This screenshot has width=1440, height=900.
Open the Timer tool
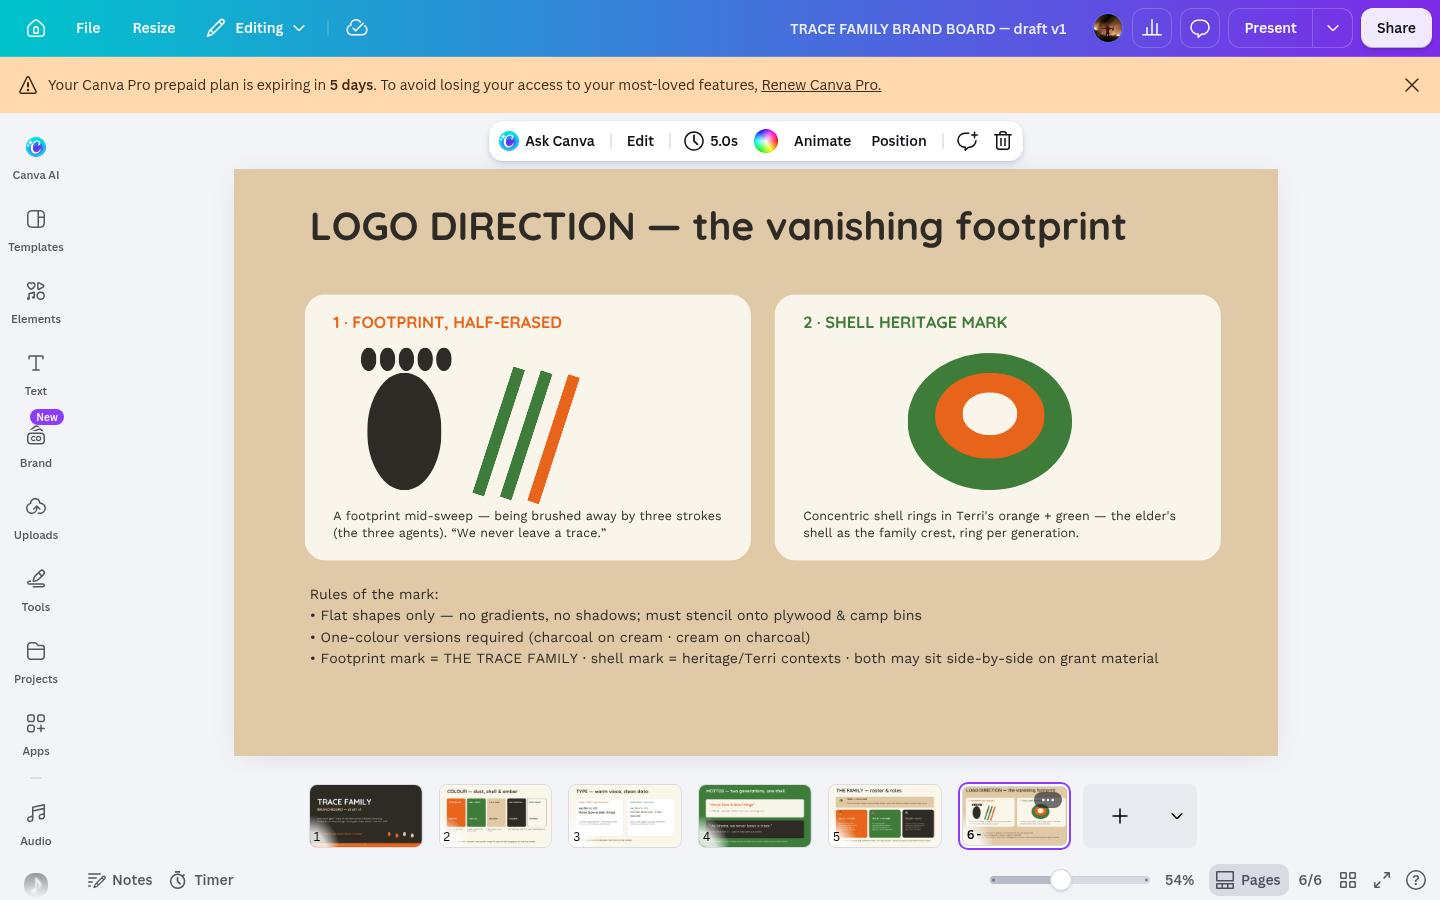[x=201, y=880]
